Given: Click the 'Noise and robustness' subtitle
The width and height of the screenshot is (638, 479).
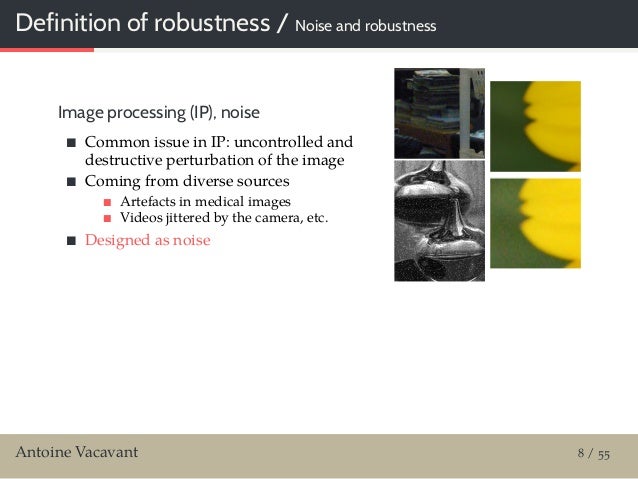Looking at the screenshot, I should [365, 26].
